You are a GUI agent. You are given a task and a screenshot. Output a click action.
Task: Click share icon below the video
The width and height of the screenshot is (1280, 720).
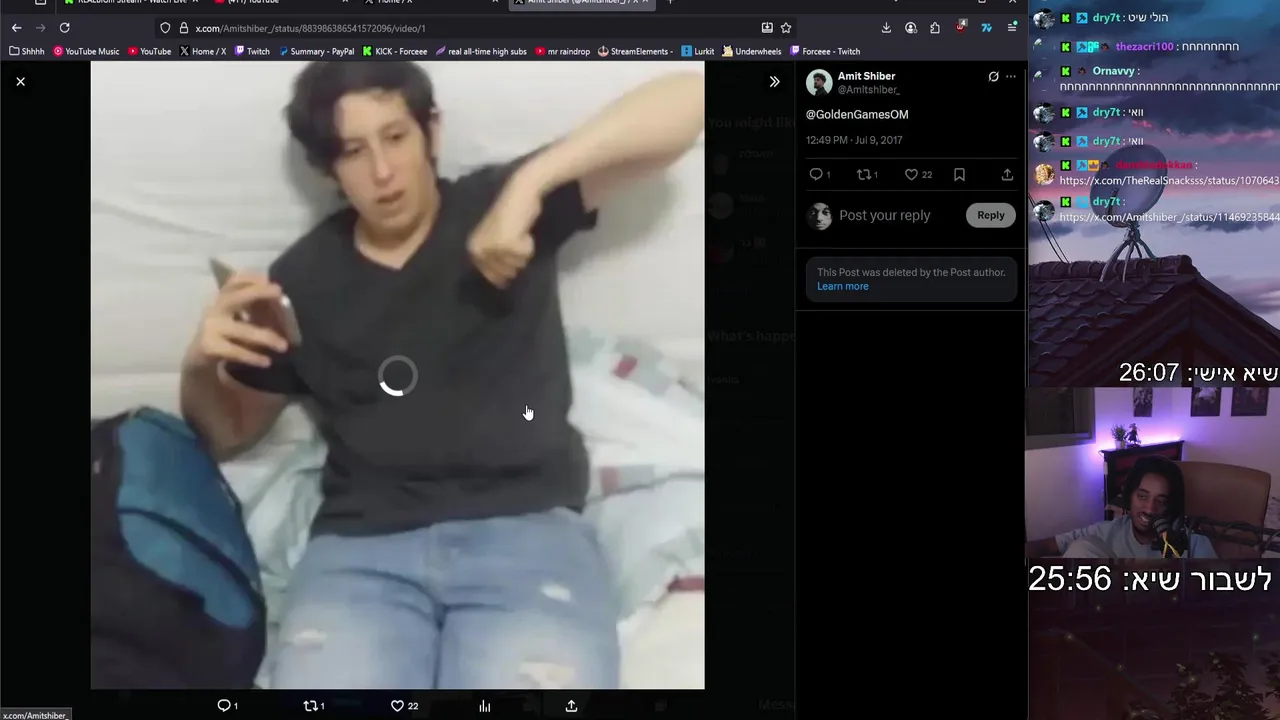coord(571,706)
